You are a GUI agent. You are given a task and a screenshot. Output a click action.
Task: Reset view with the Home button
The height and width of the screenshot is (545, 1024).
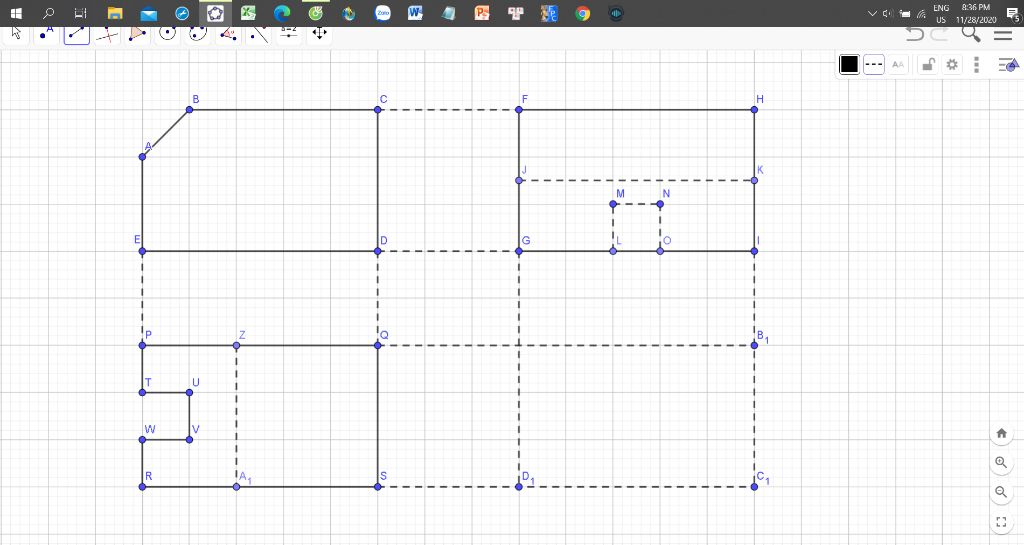pos(1001,433)
